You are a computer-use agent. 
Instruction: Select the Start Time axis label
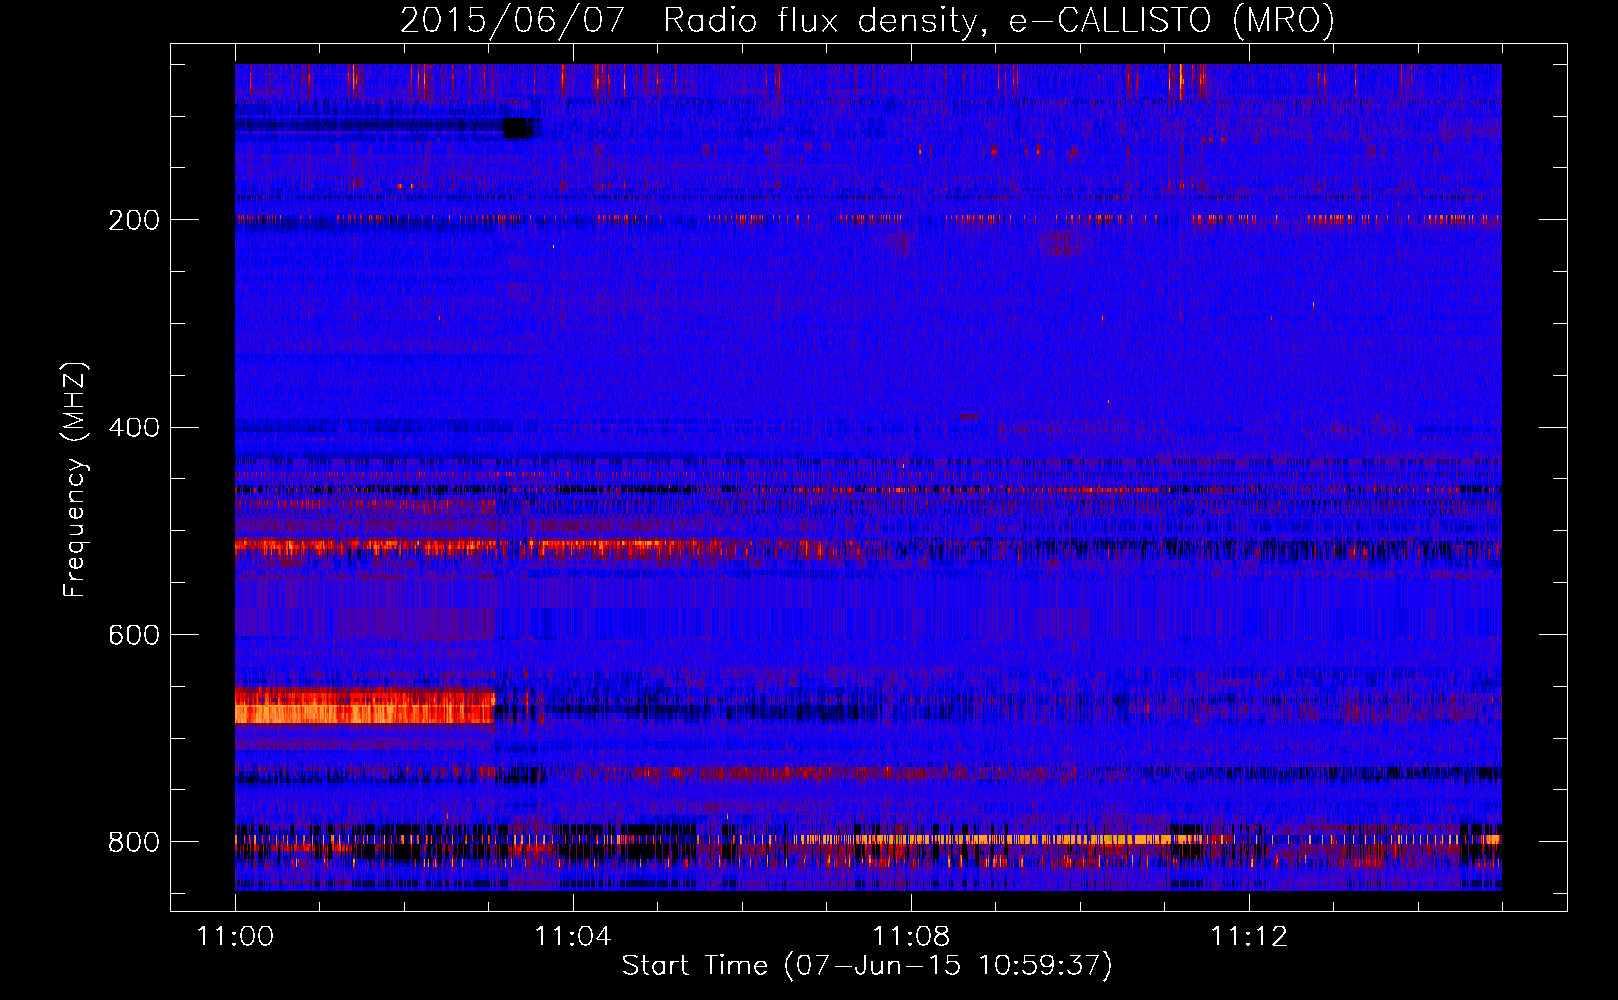[x=867, y=966]
